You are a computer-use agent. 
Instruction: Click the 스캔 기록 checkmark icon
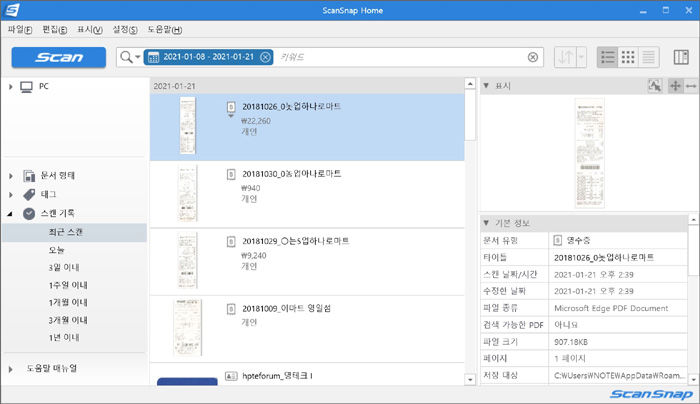pyautogui.click(x=29, y=214)
